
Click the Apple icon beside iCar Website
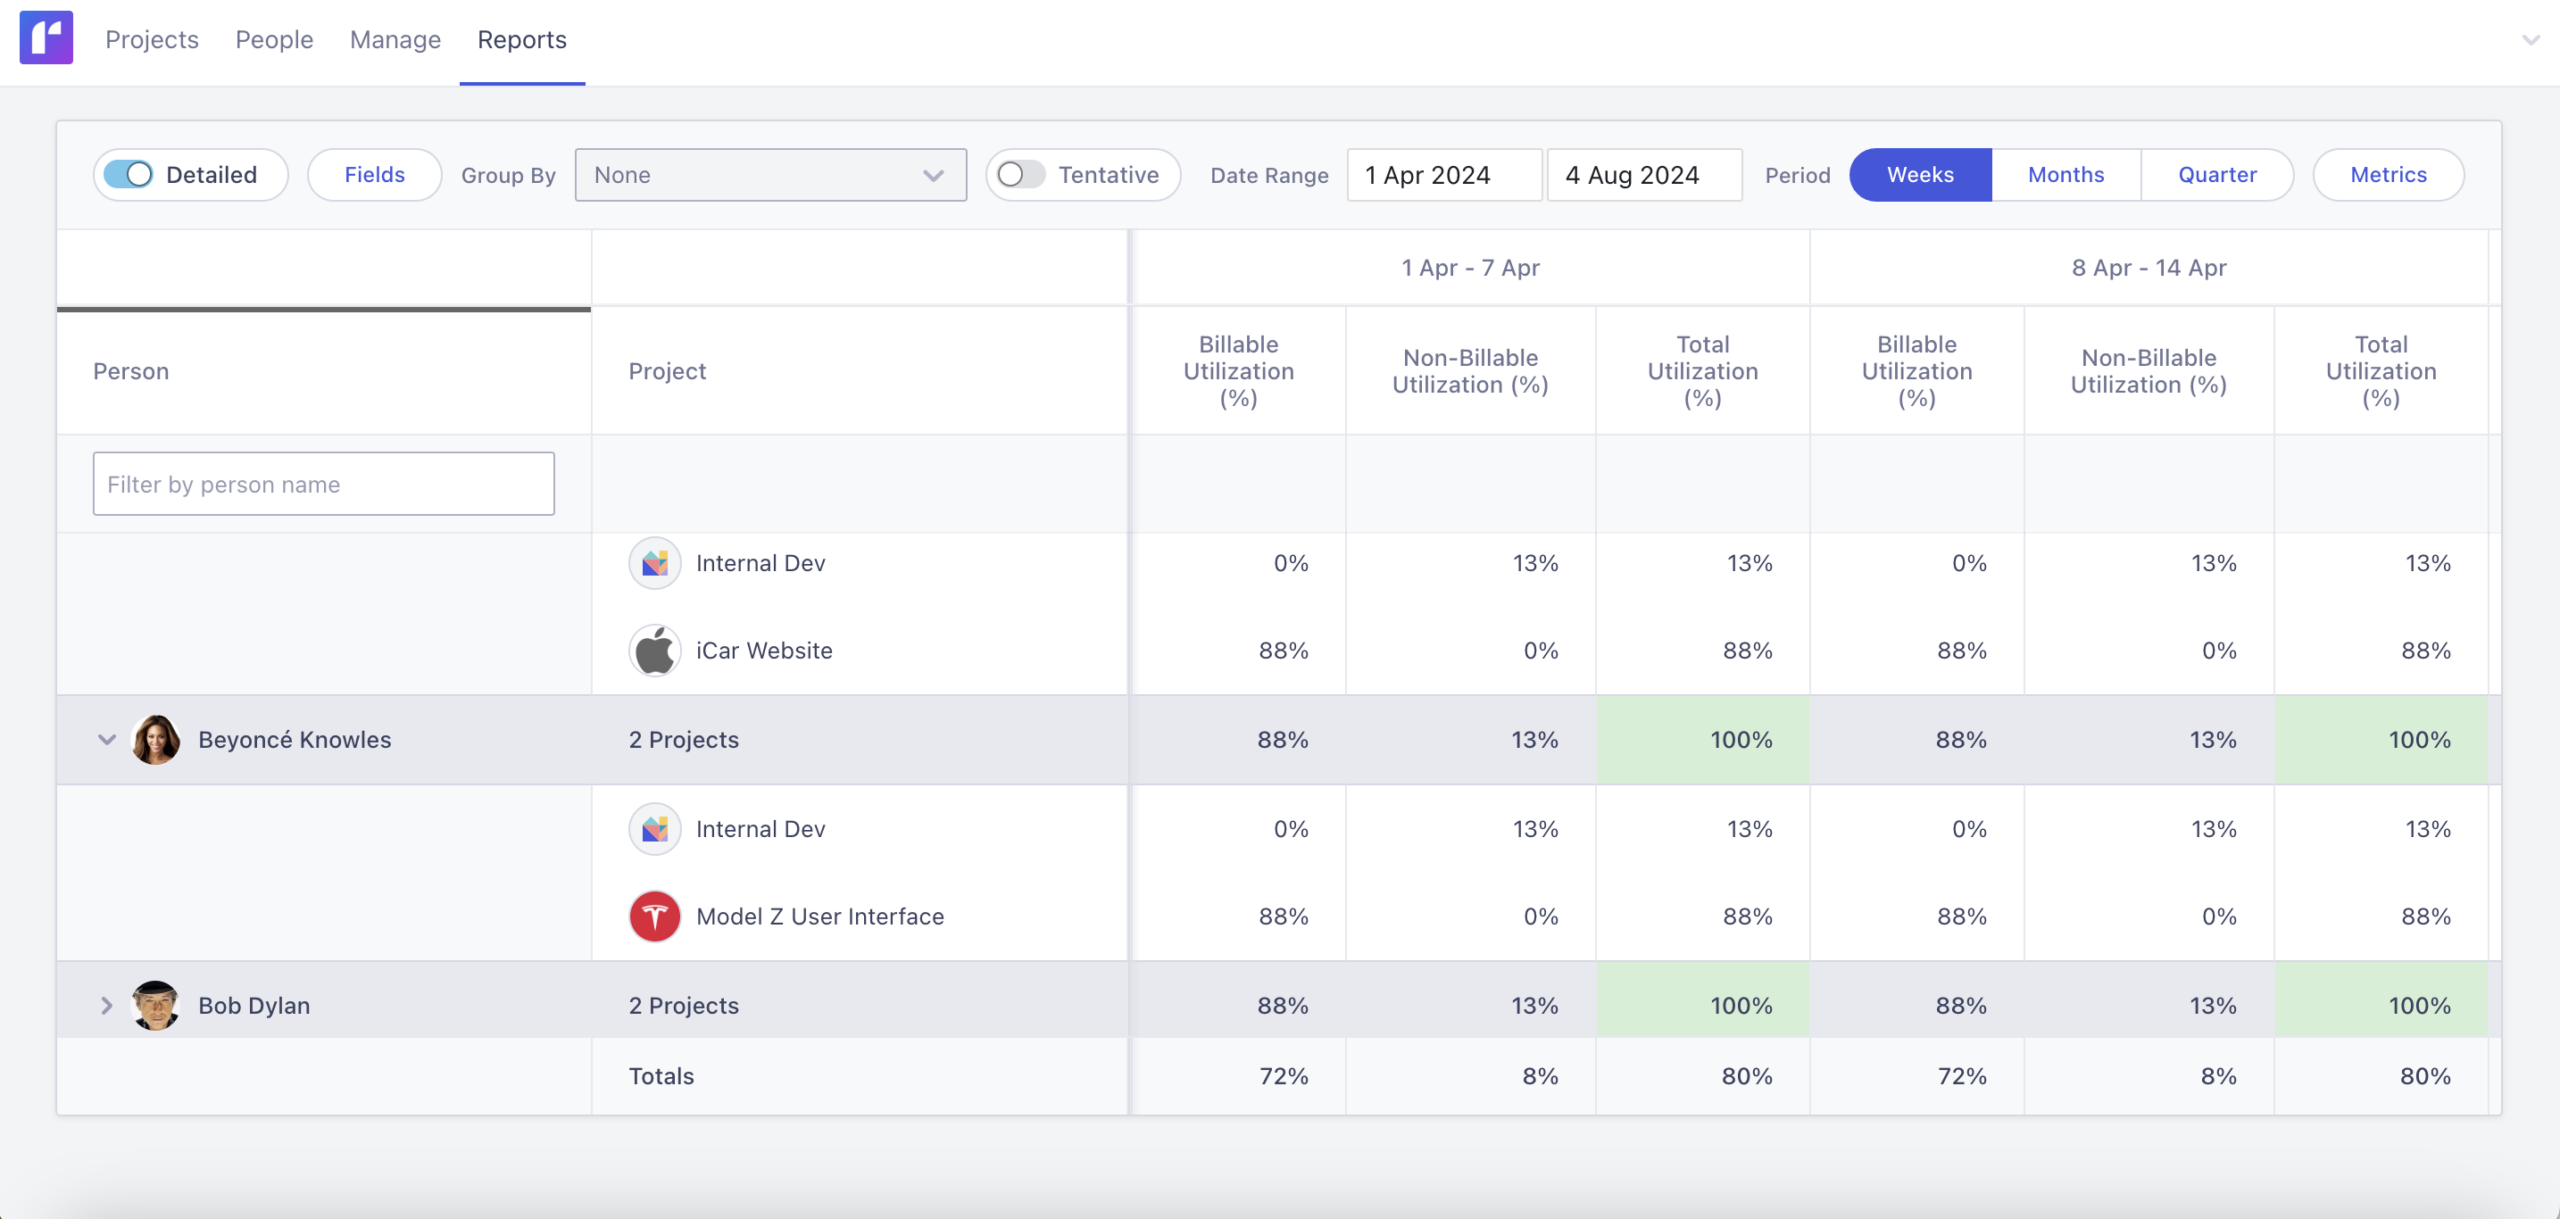pyautogui.click(x=655, y=650)
